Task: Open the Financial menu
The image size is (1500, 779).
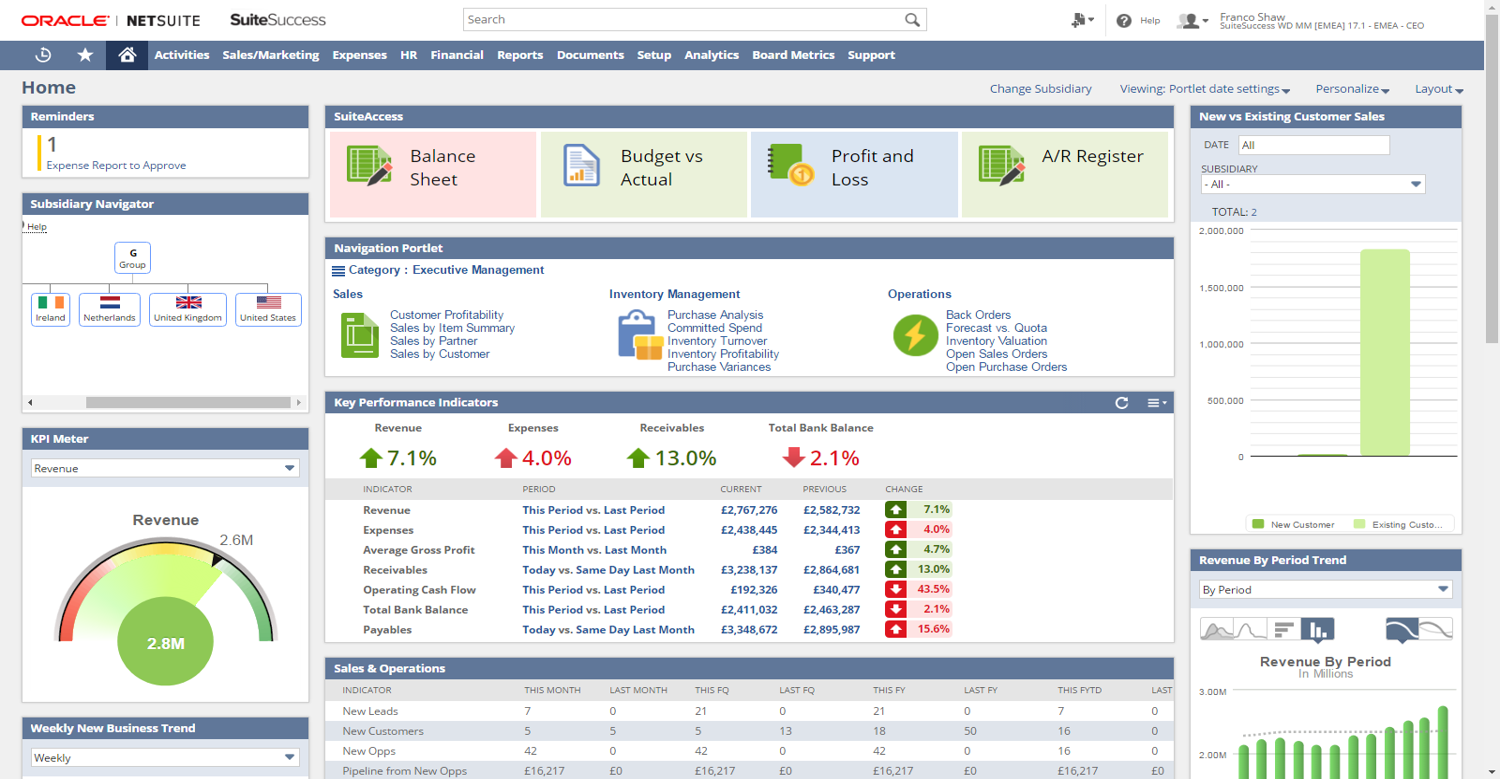Action: point(457,55)
